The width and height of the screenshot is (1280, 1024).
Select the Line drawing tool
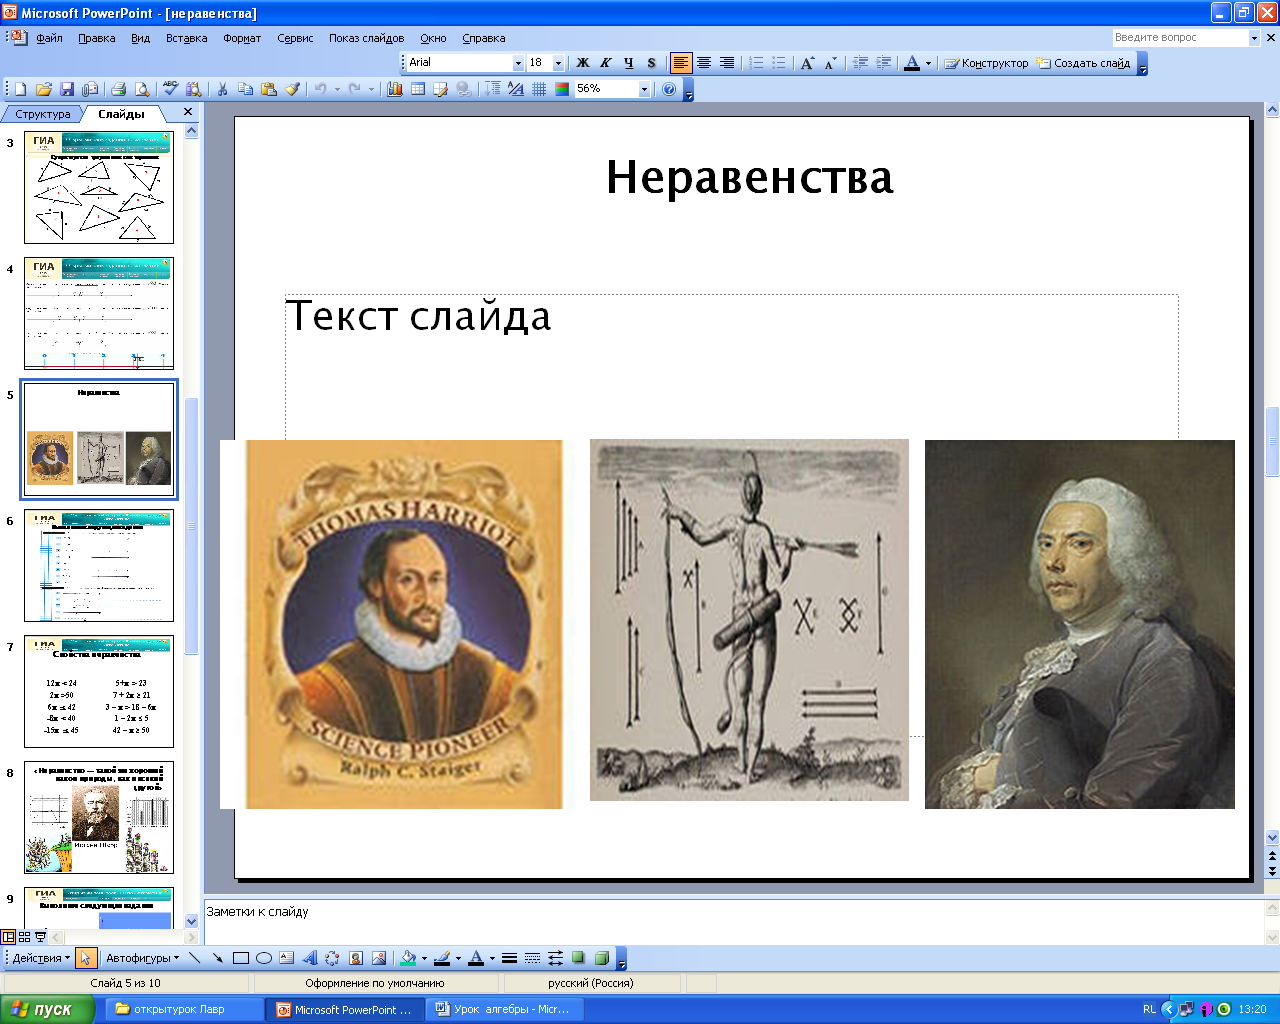point(195,958)
